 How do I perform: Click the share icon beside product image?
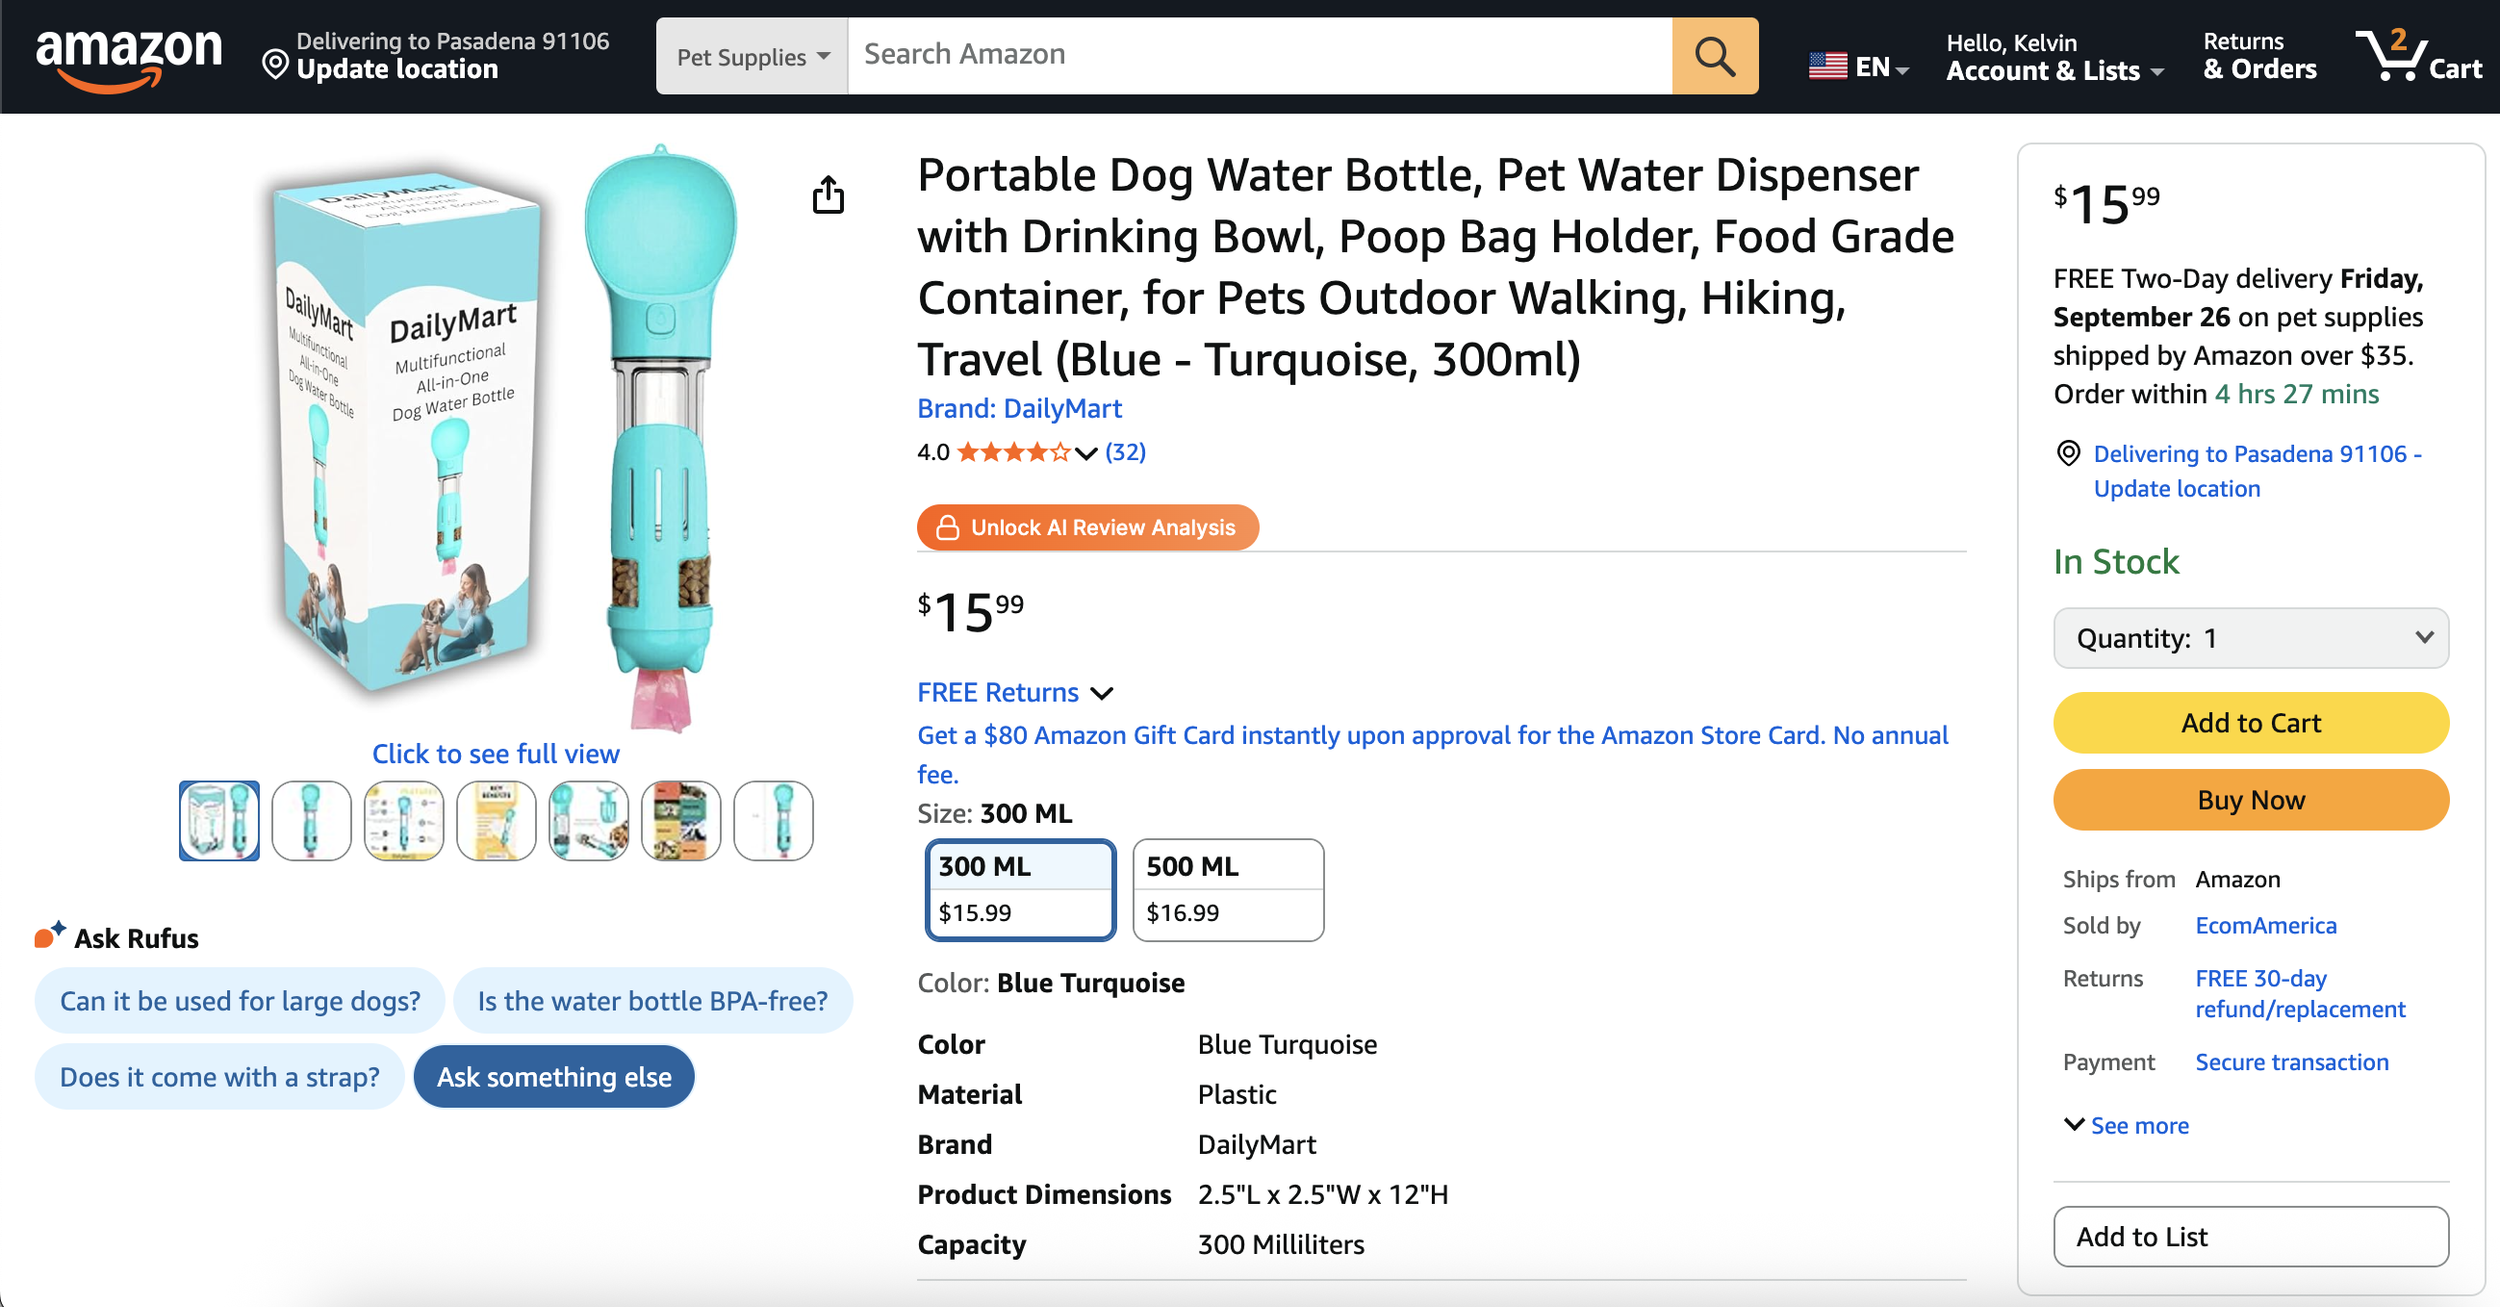pos(828,195)
